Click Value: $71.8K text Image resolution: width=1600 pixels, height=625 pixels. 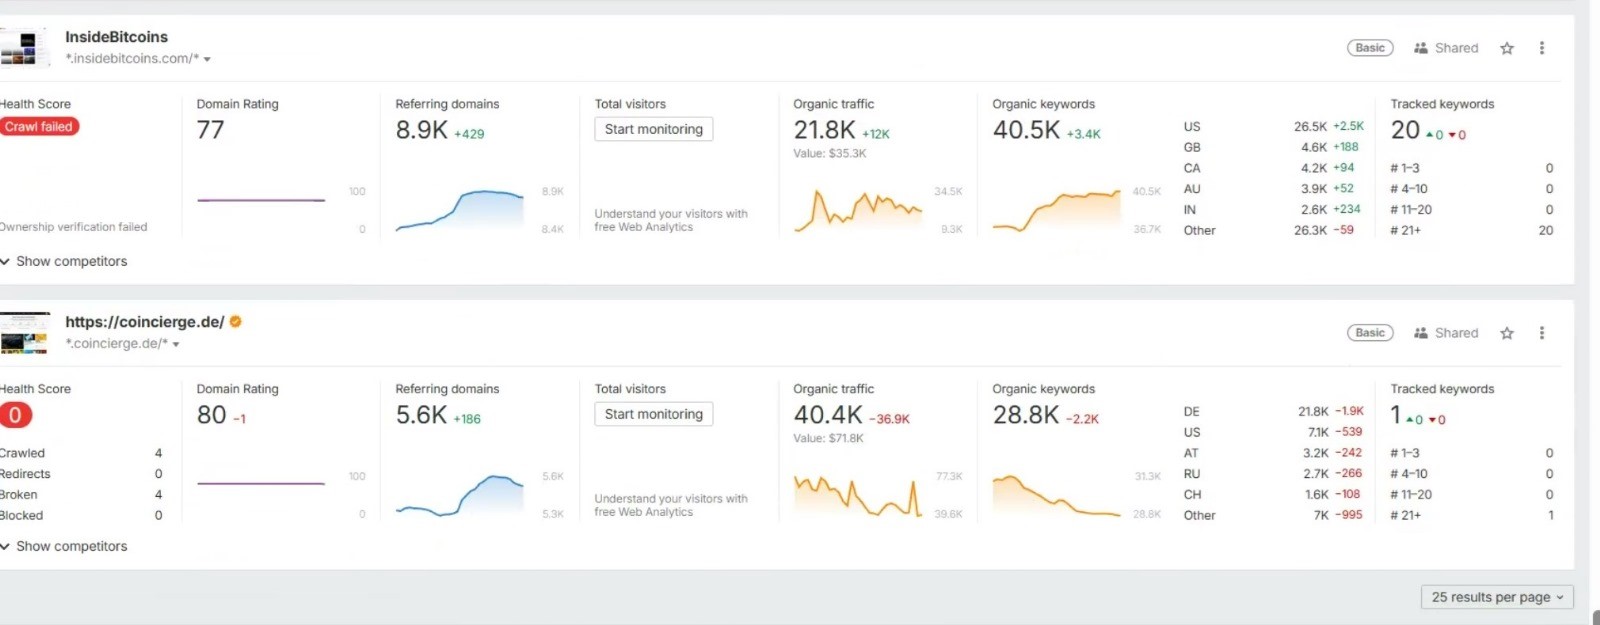[828, 439]
